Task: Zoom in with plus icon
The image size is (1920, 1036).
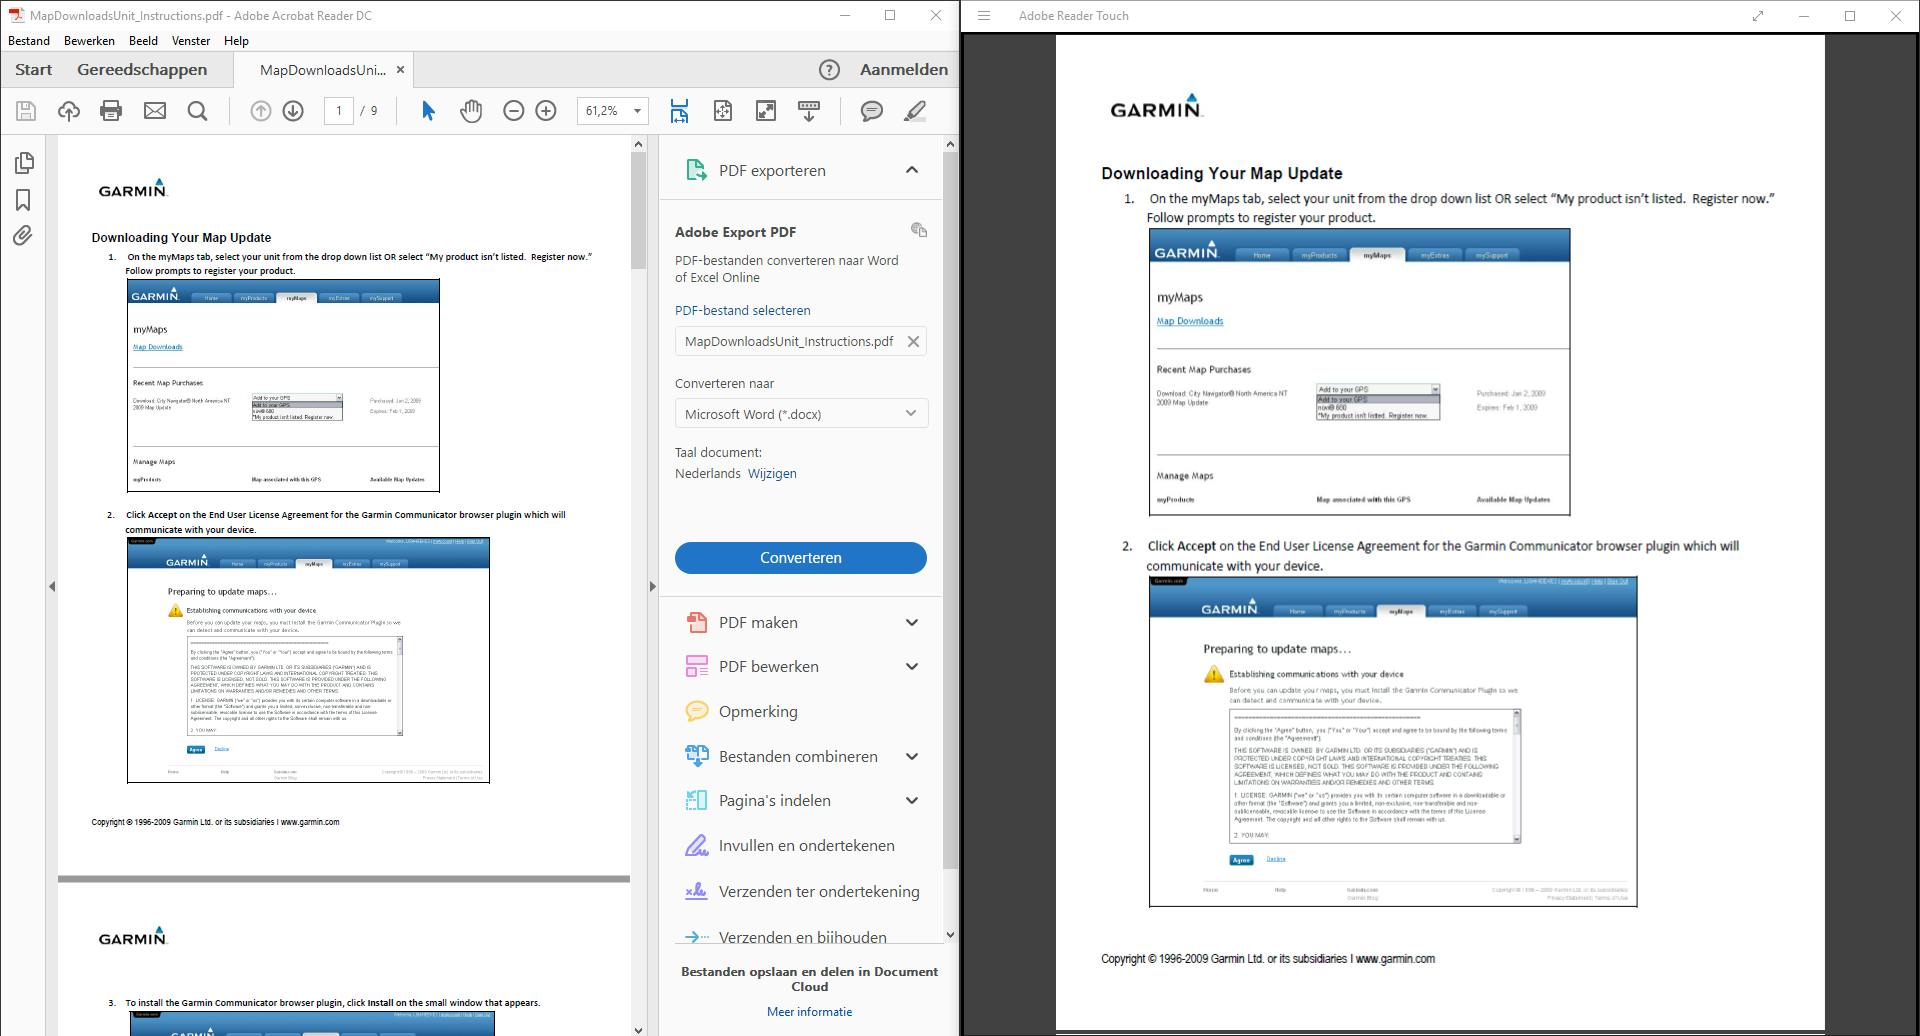Action: pos(546,111)
